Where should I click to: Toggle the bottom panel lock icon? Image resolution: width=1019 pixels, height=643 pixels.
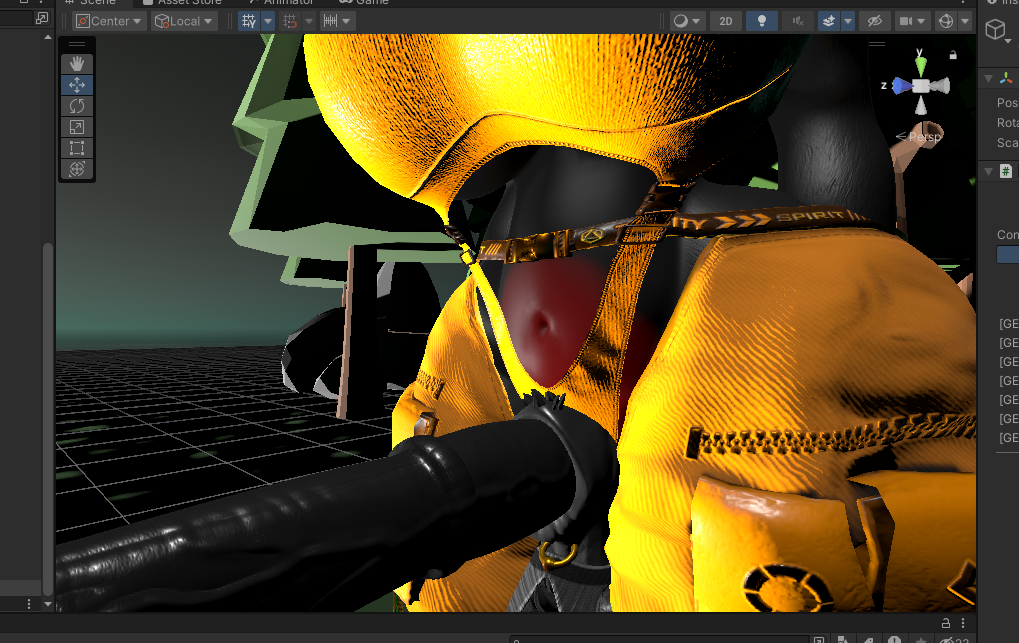tap(946, 623)
